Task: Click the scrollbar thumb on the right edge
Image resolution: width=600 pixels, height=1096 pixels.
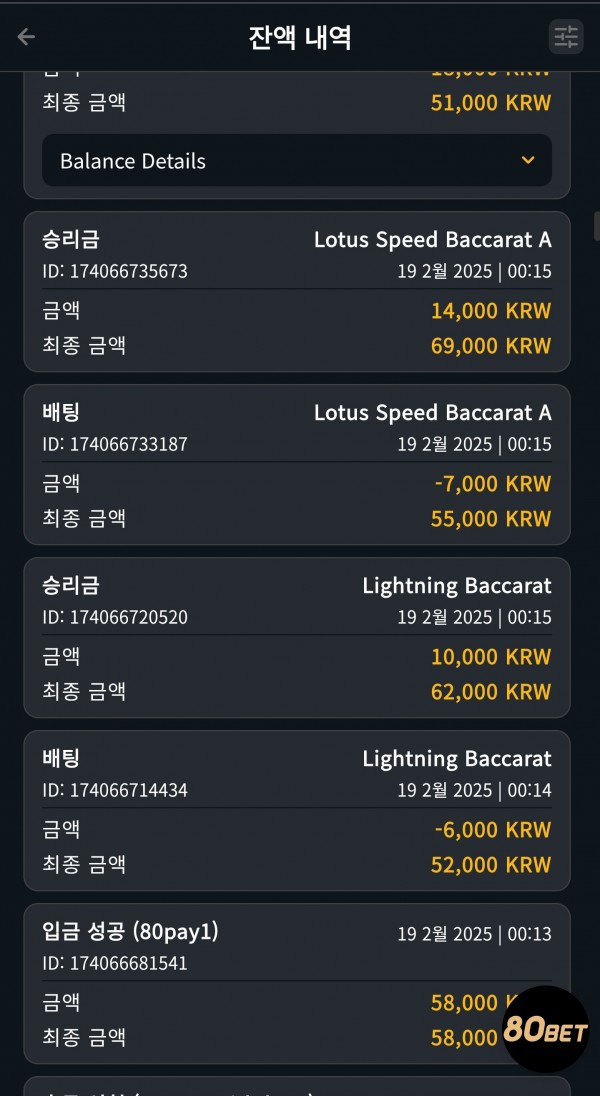Action: pyautogui.click(x=597, y=226)
